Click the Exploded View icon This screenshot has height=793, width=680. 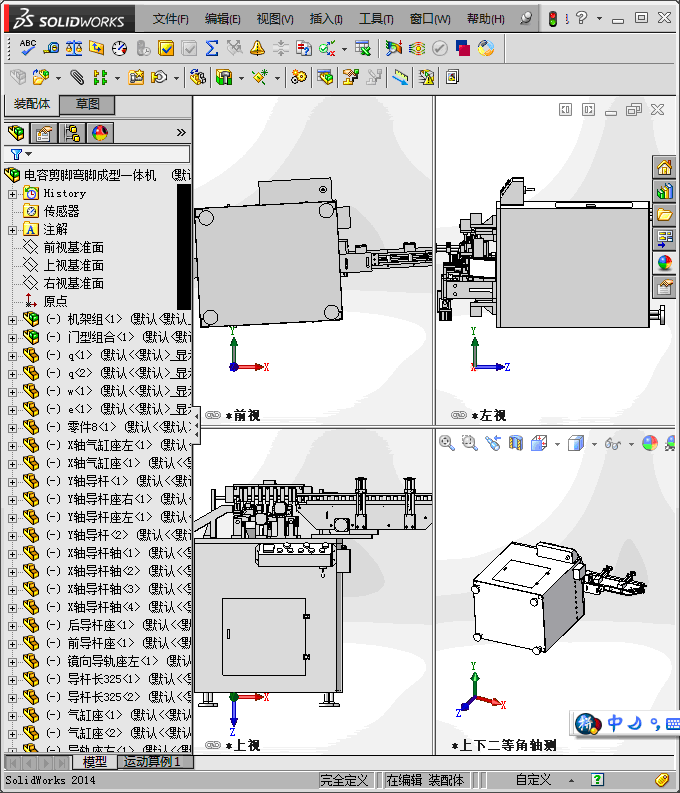pos(350,77)
